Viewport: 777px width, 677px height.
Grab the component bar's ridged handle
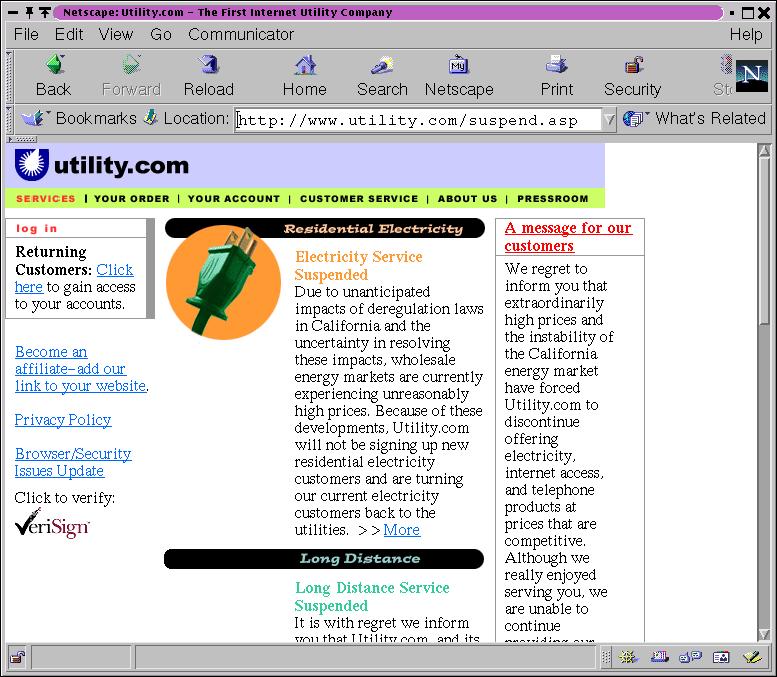coord(606,658)
